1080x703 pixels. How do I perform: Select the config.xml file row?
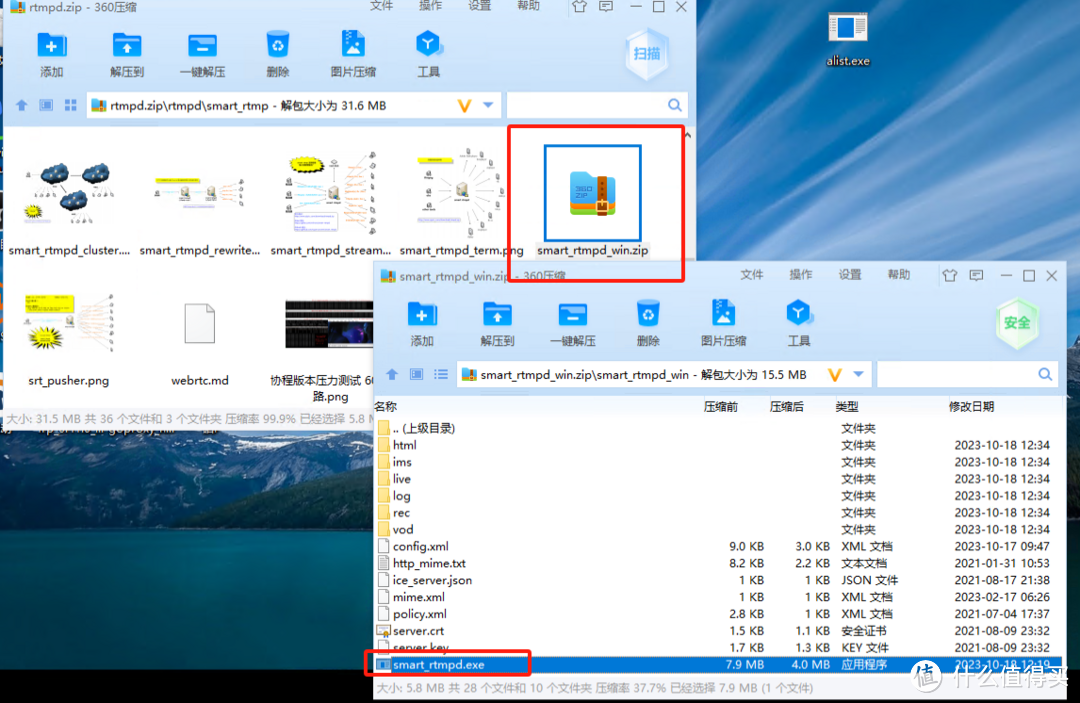point(716,547)
